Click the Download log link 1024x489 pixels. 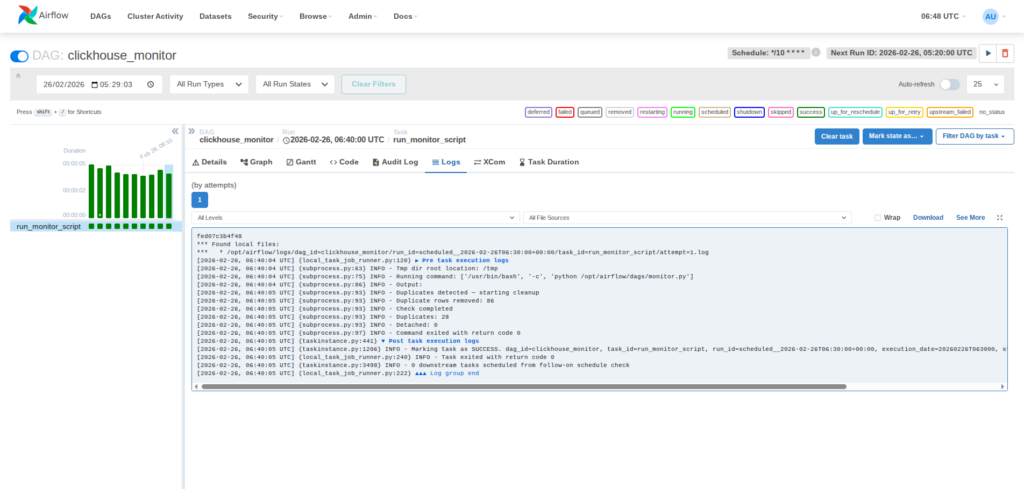pyautogui.click(x=927, y=217)
